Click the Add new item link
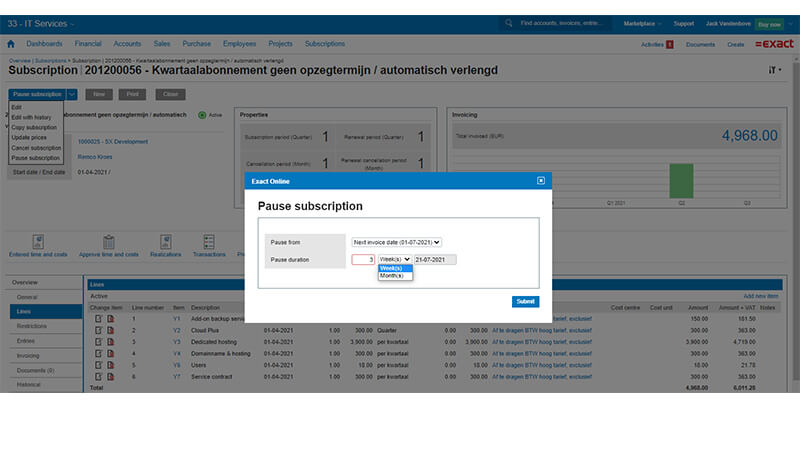Screen dimensions: 800x450 761,296
